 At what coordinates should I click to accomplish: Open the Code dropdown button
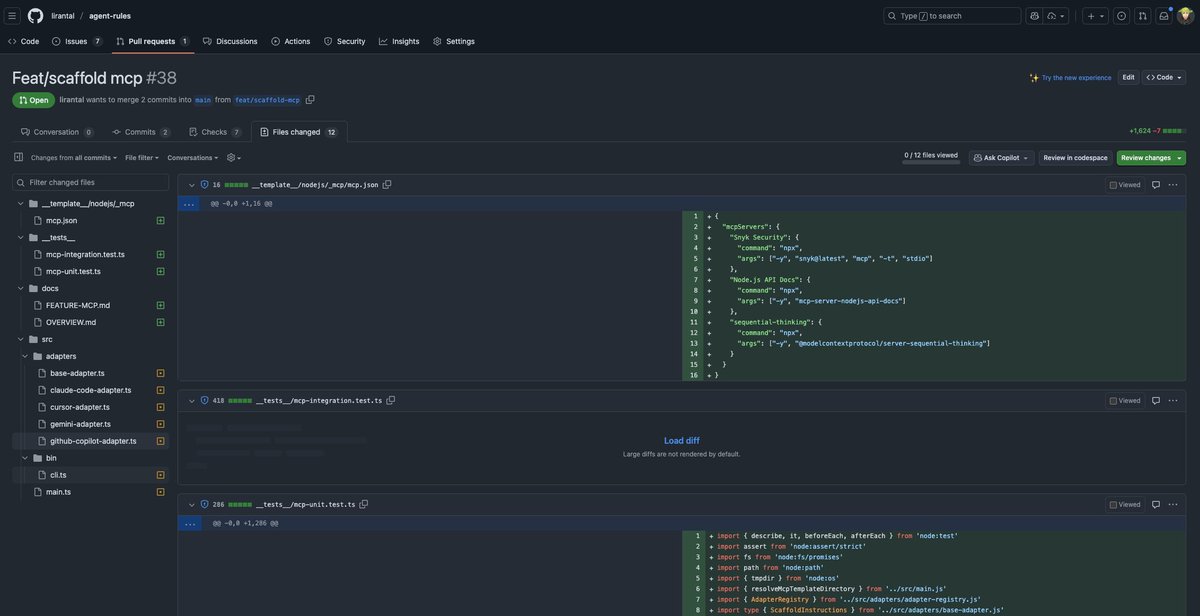1164,77
